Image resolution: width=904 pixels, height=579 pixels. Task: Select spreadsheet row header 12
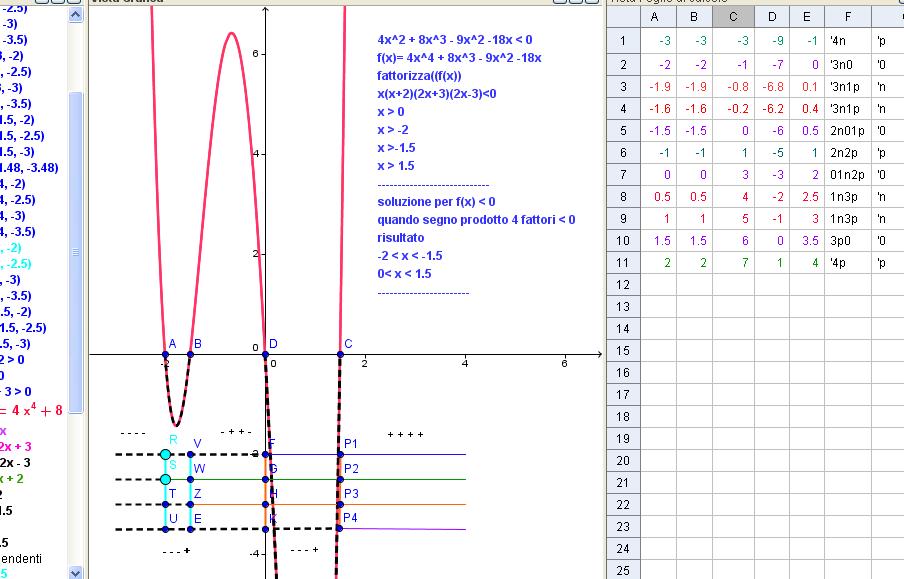(x=623, y=284)
